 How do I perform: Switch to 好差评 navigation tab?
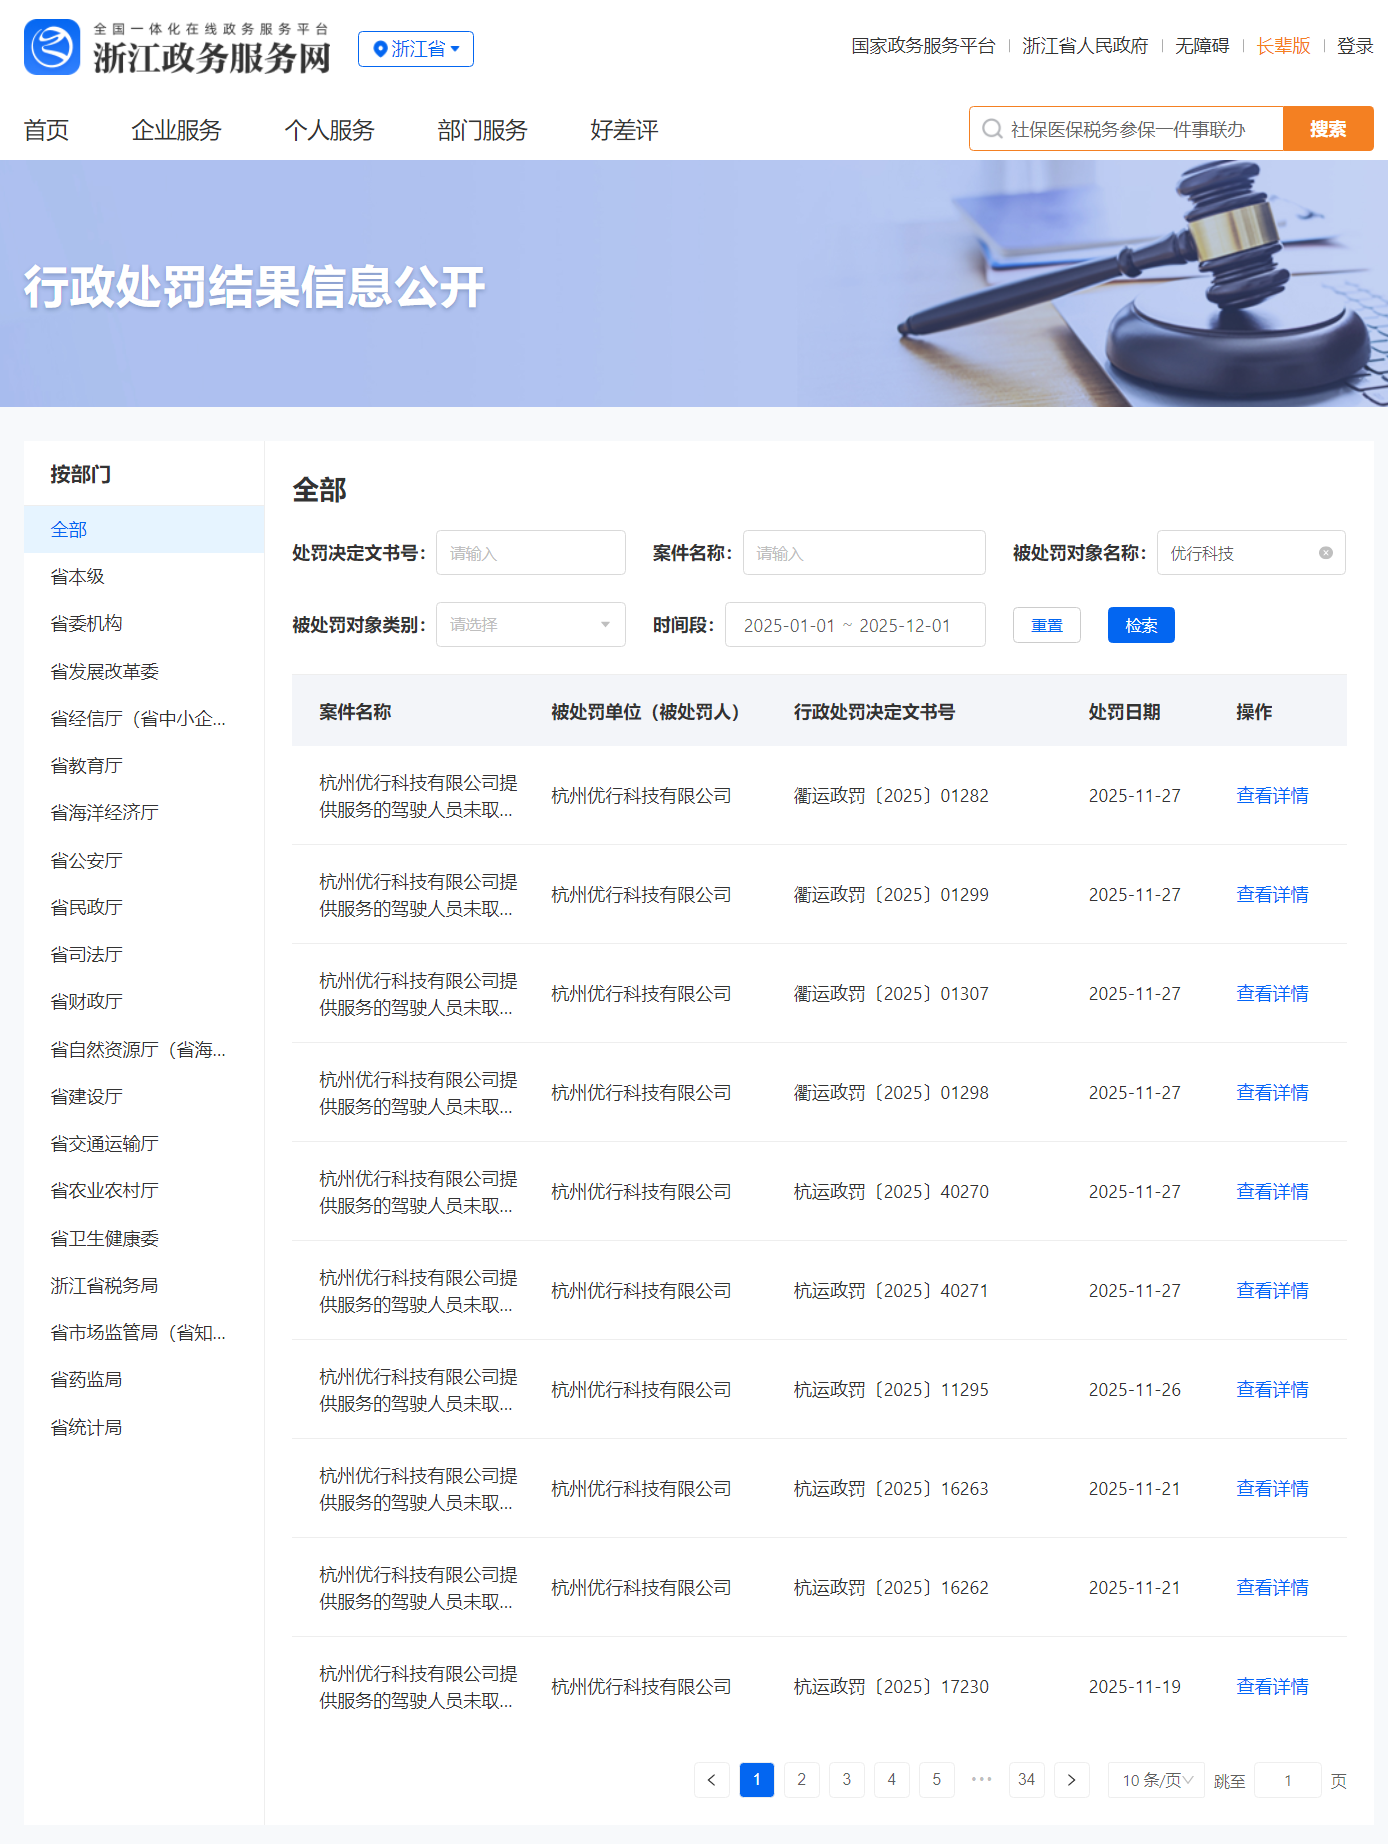click(624, 130)
